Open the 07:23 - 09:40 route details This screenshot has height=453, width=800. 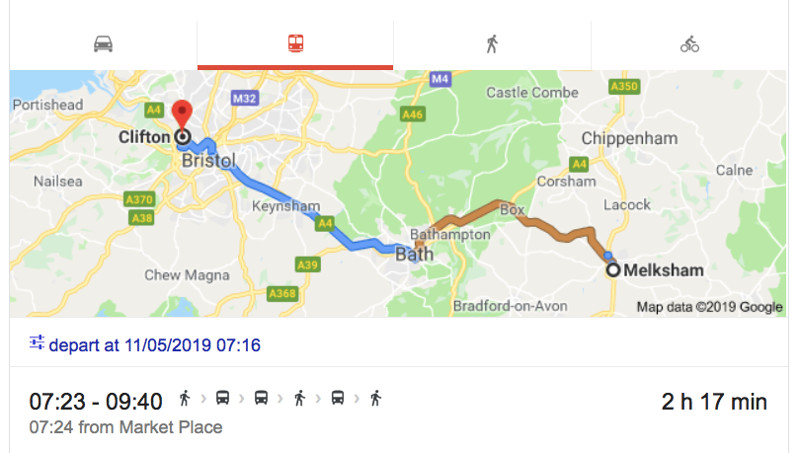click(x=96, y=402)
